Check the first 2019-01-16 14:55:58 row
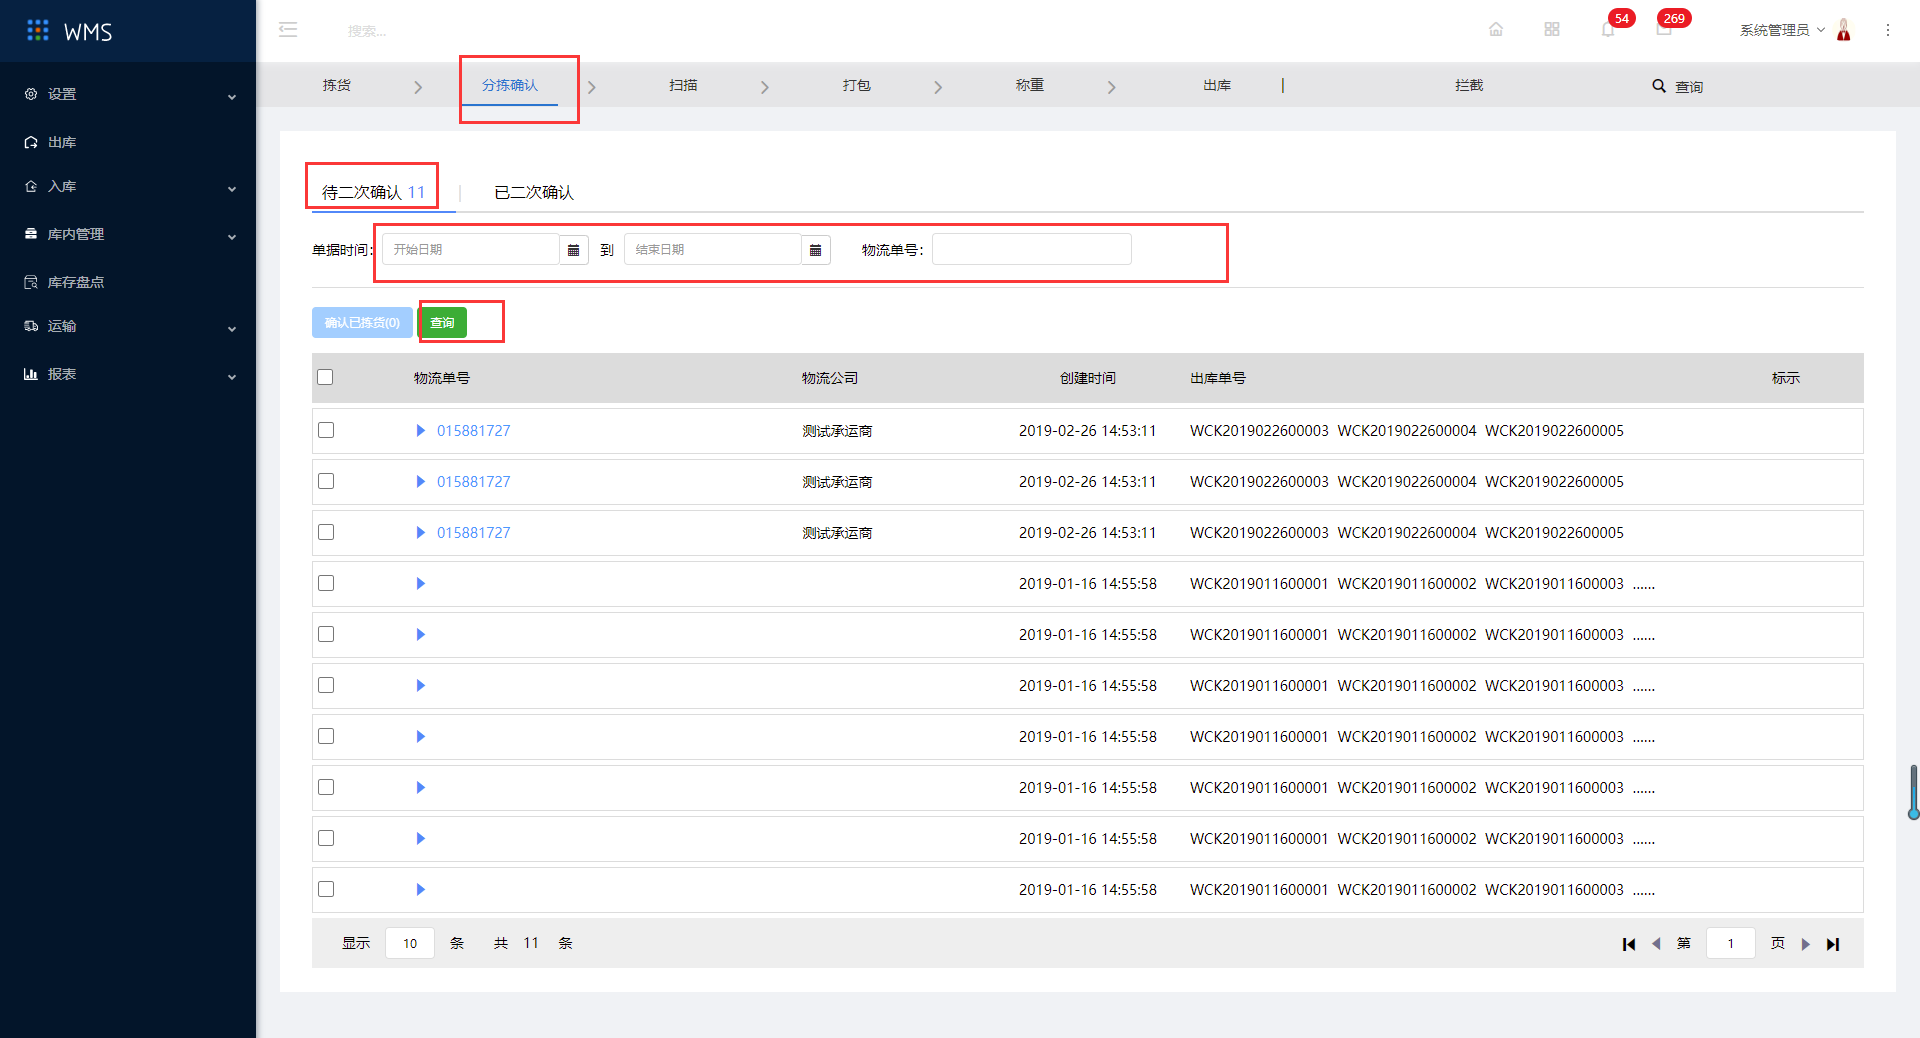 tap(326, 583)
